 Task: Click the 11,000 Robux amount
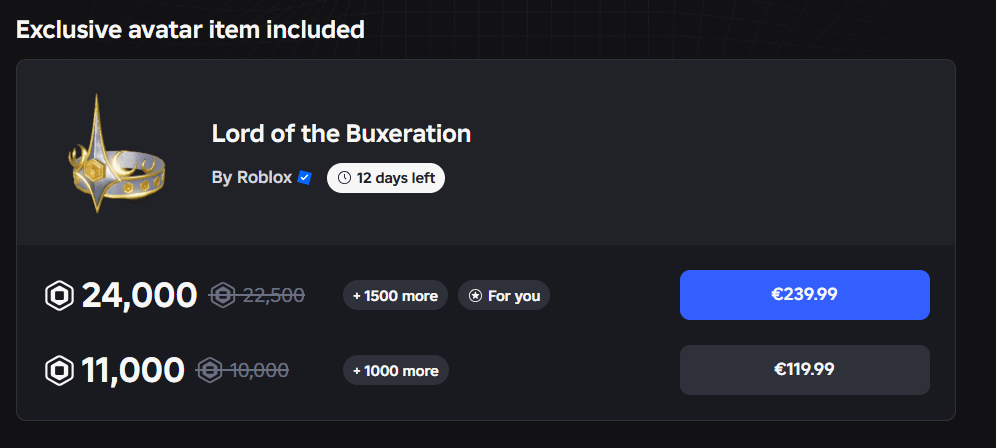click(133, 371)
